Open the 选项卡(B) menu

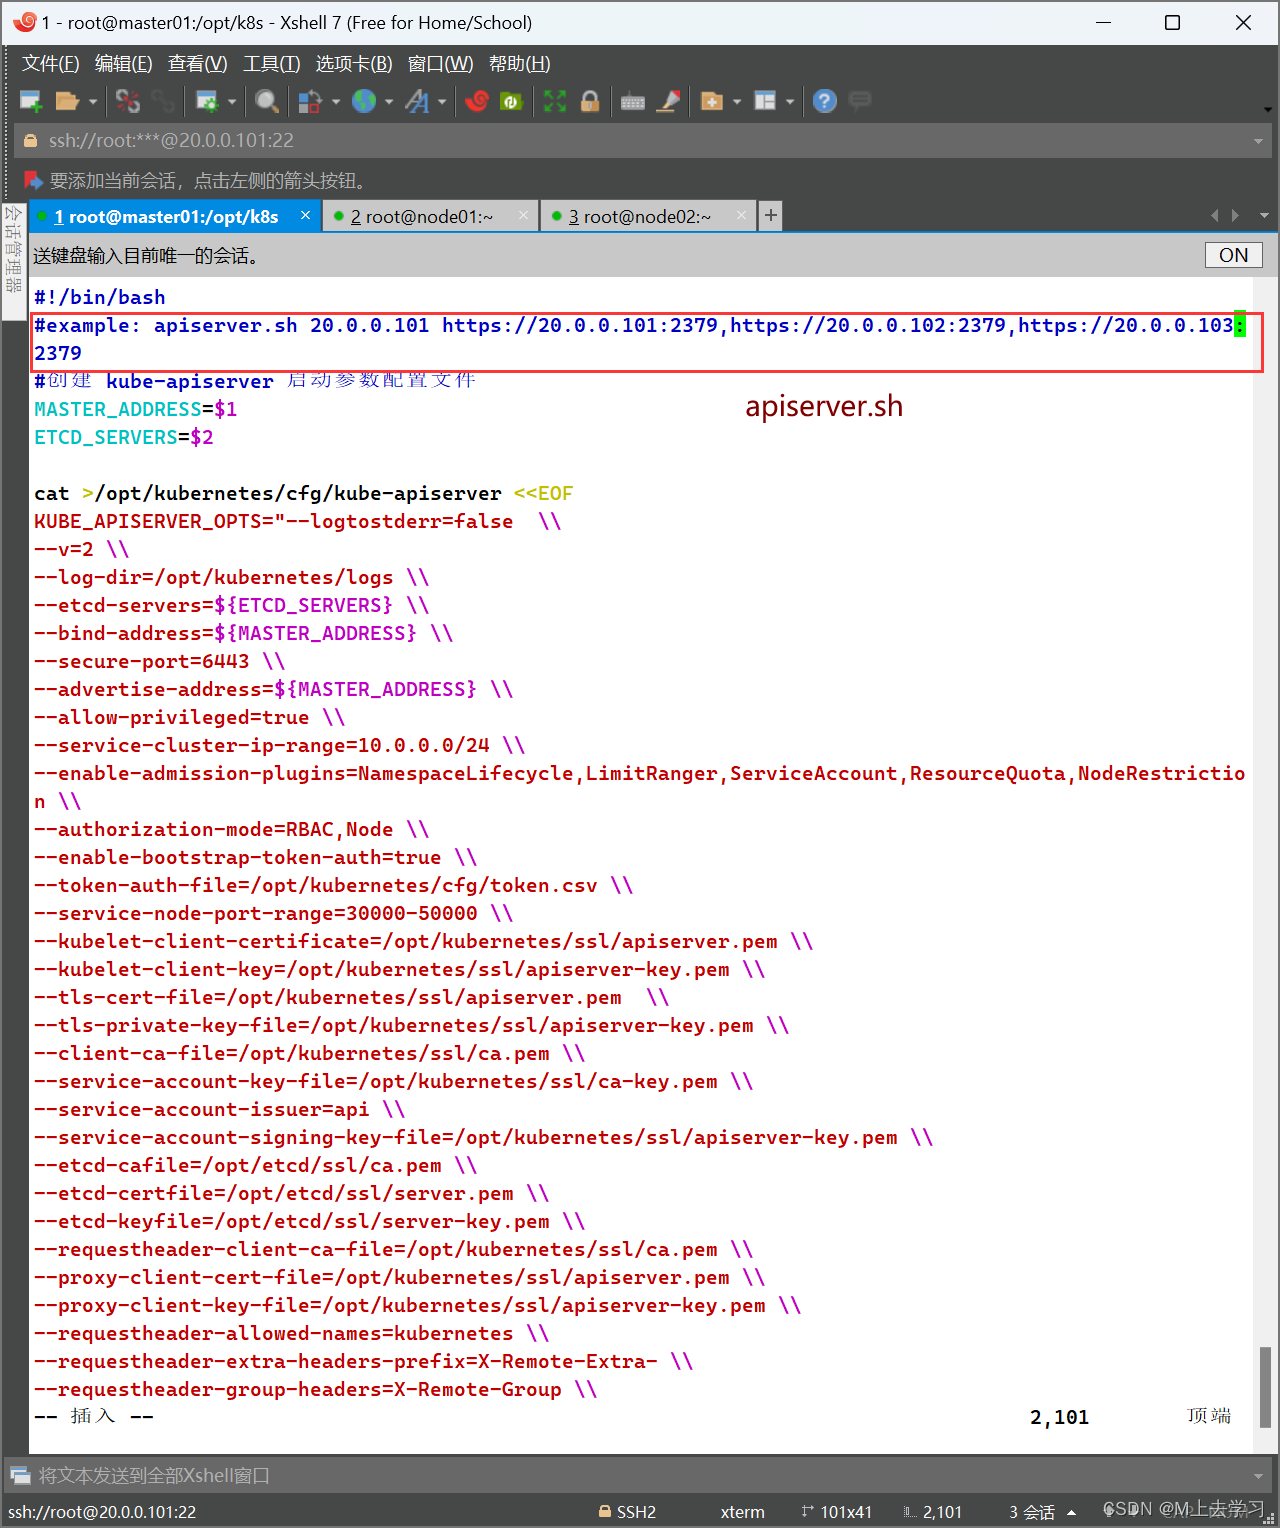(354, 64)
